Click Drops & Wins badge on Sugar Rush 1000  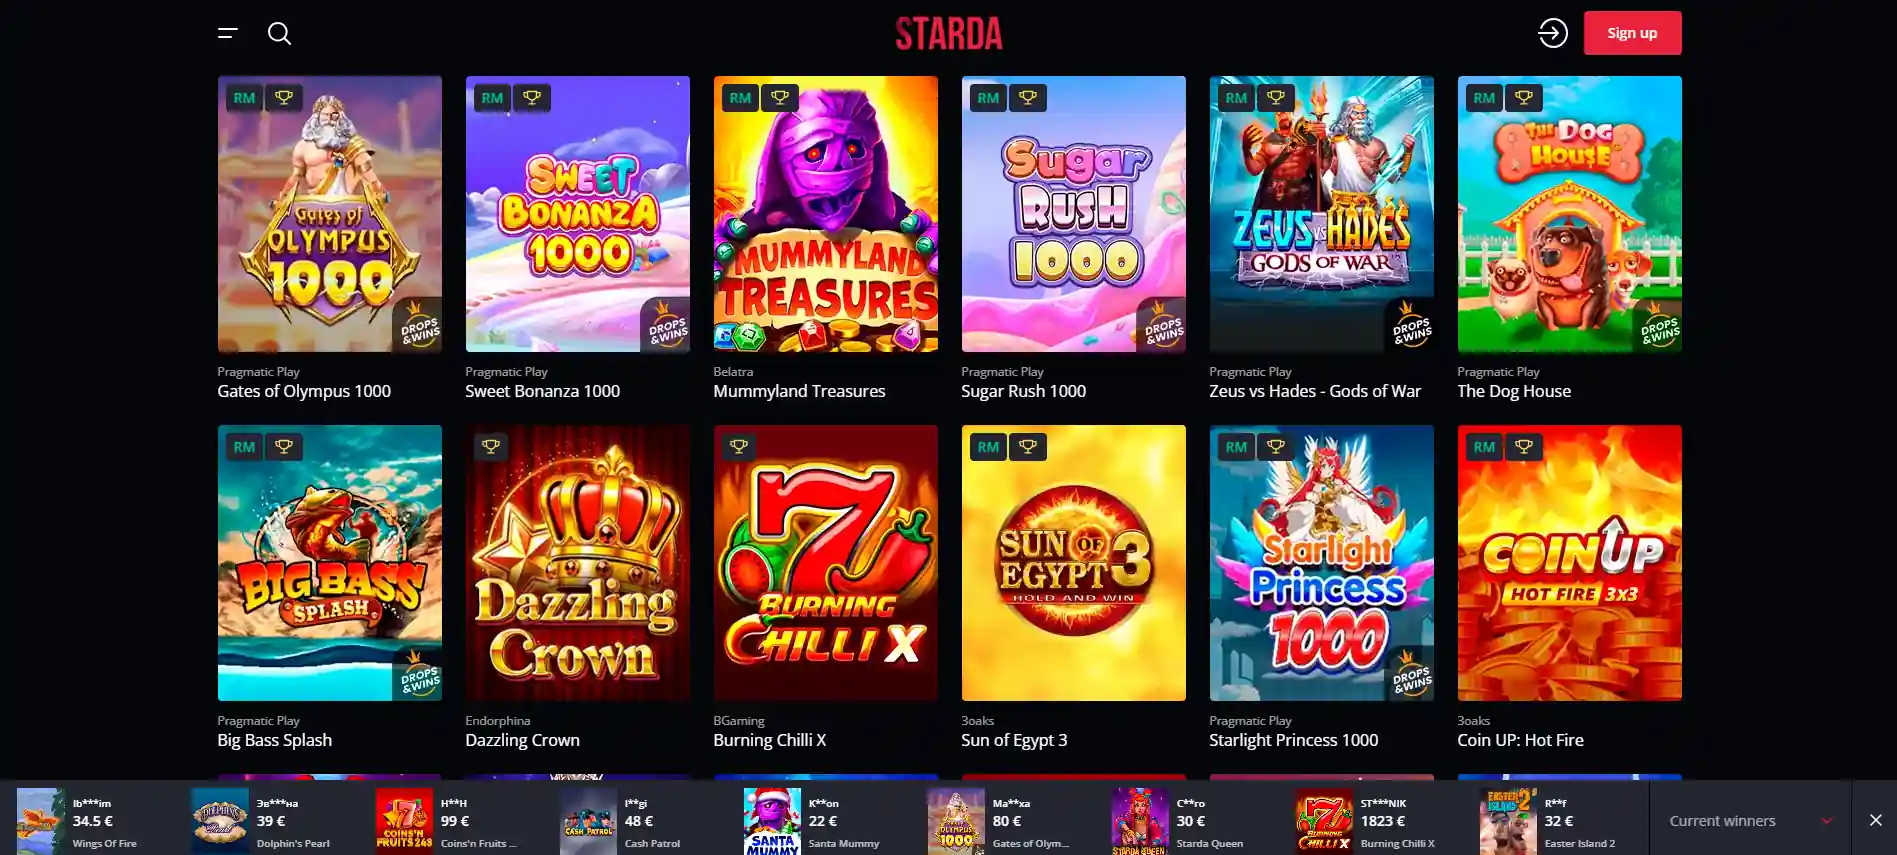[1162, 326]
